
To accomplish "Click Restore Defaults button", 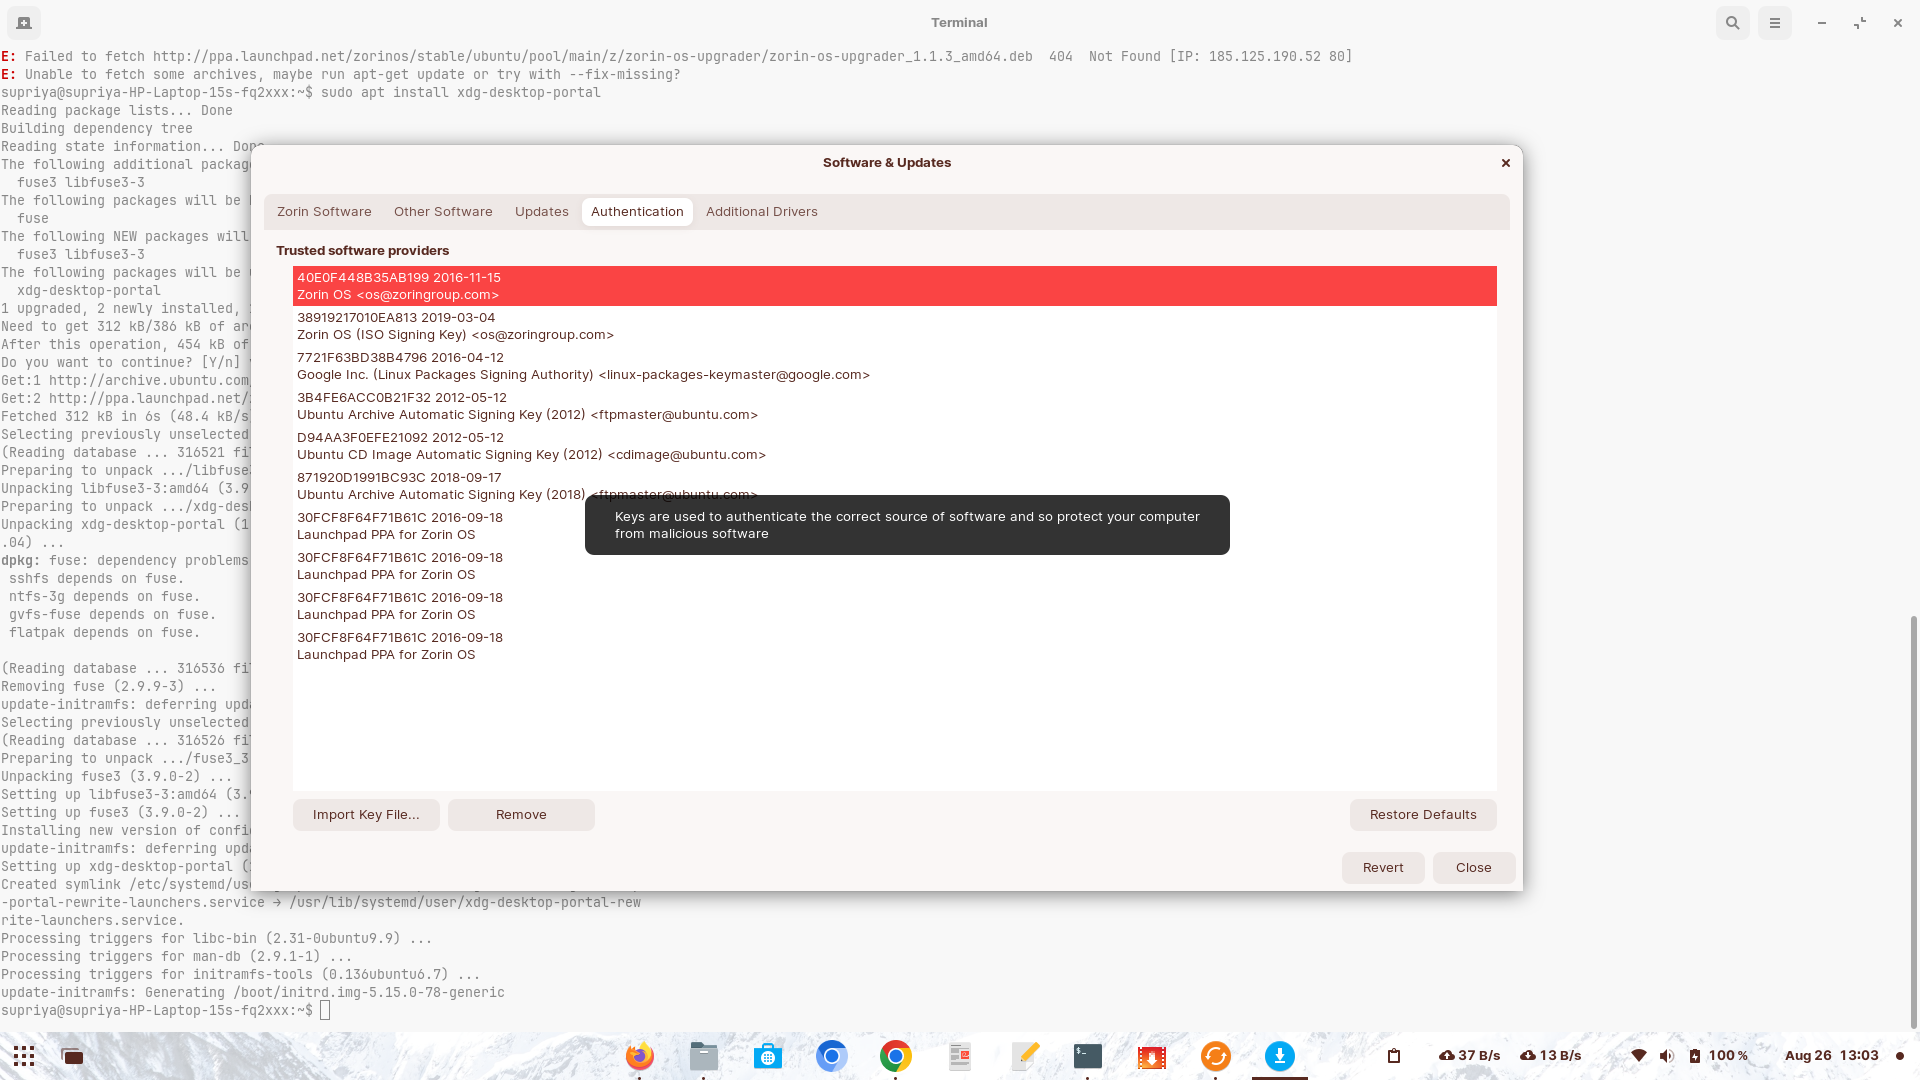I will (1423, 815).
